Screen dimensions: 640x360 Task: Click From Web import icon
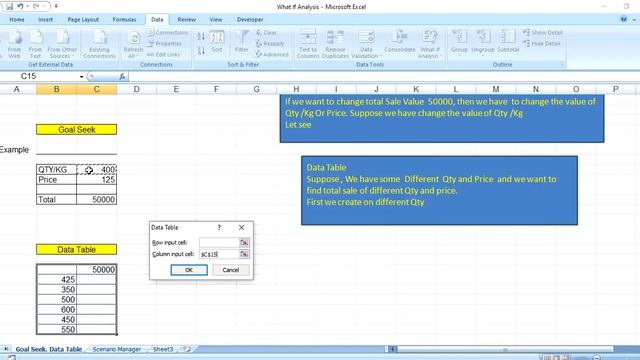(14, 44)
